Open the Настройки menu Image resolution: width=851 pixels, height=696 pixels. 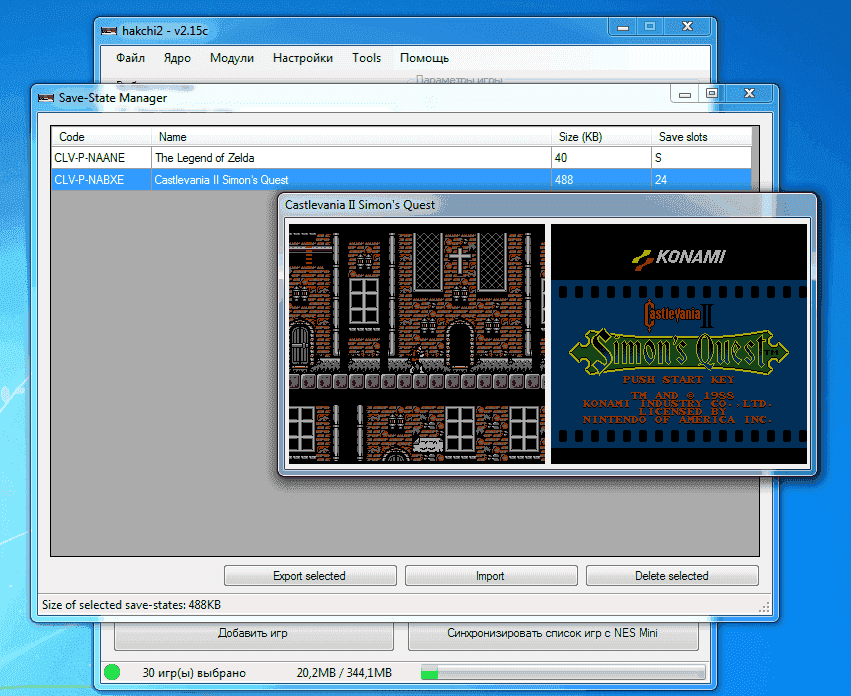[303, 58]
